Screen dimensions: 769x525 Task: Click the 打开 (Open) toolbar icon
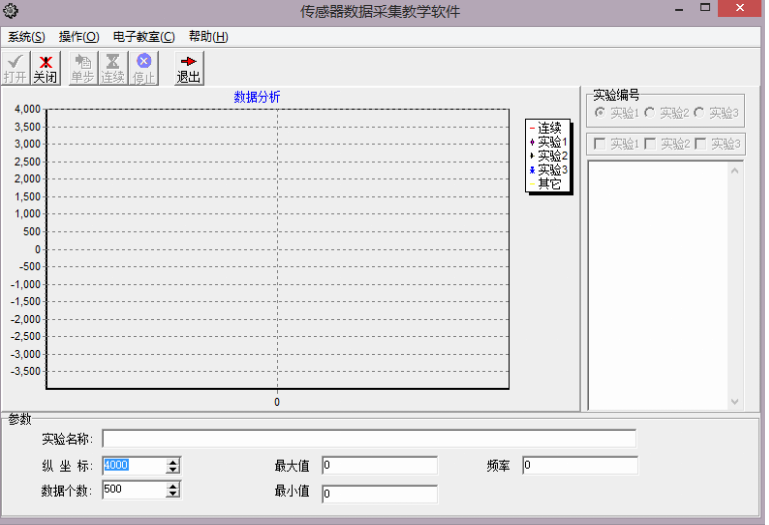pos(15,62)
